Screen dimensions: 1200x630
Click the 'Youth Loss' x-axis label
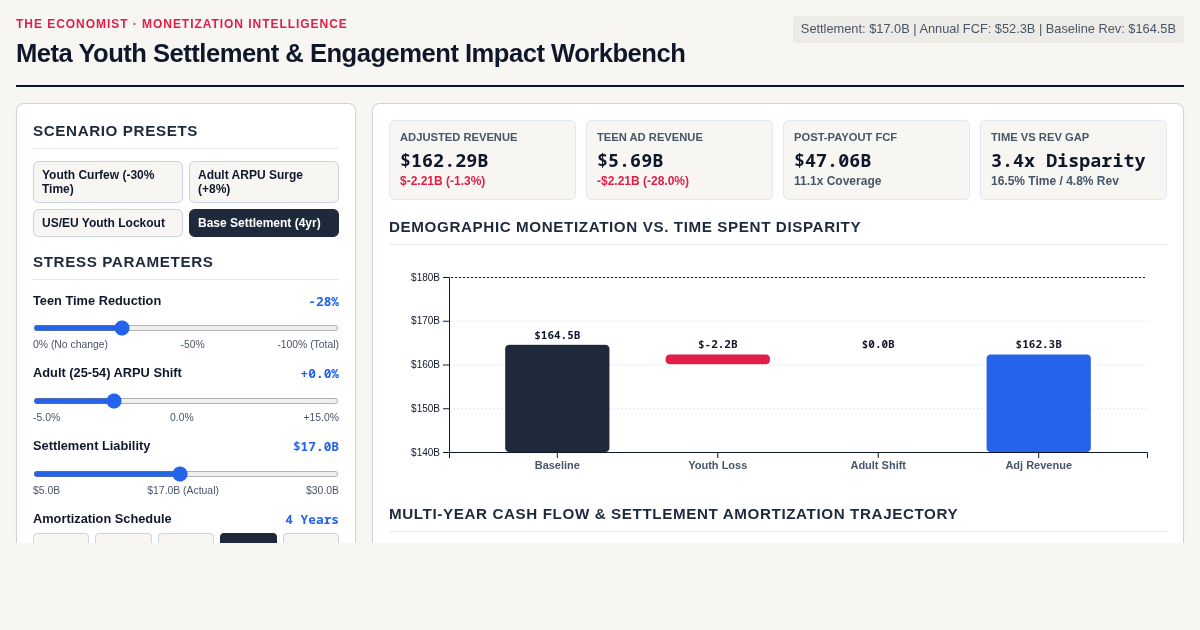718,465
